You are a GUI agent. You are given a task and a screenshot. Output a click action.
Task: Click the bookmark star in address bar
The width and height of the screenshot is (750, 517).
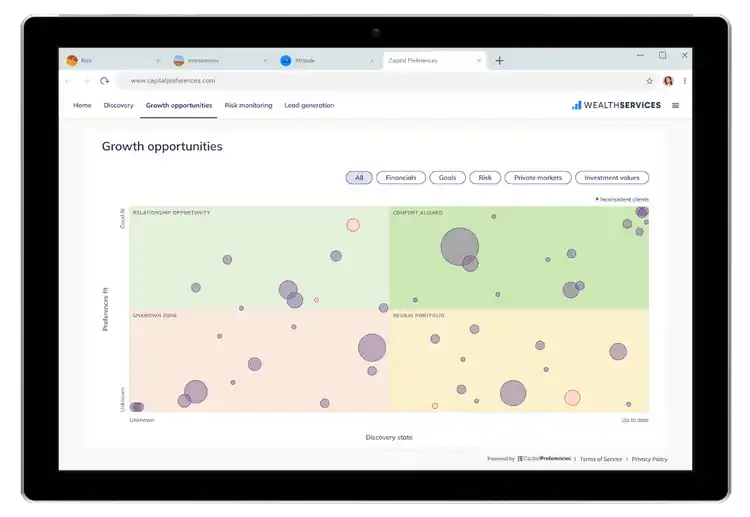(x=649, y=81)
